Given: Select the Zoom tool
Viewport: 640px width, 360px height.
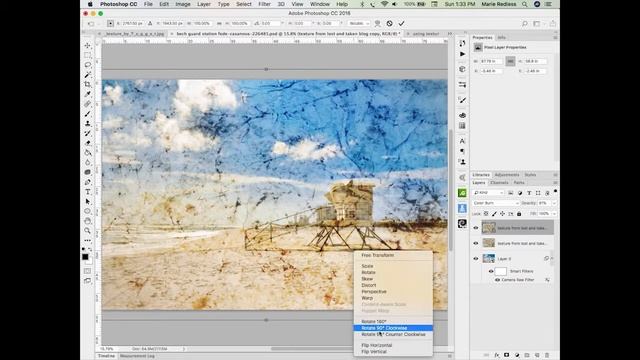Looking at the screenshot, I should pyautogui.click(x=88, y=231).
